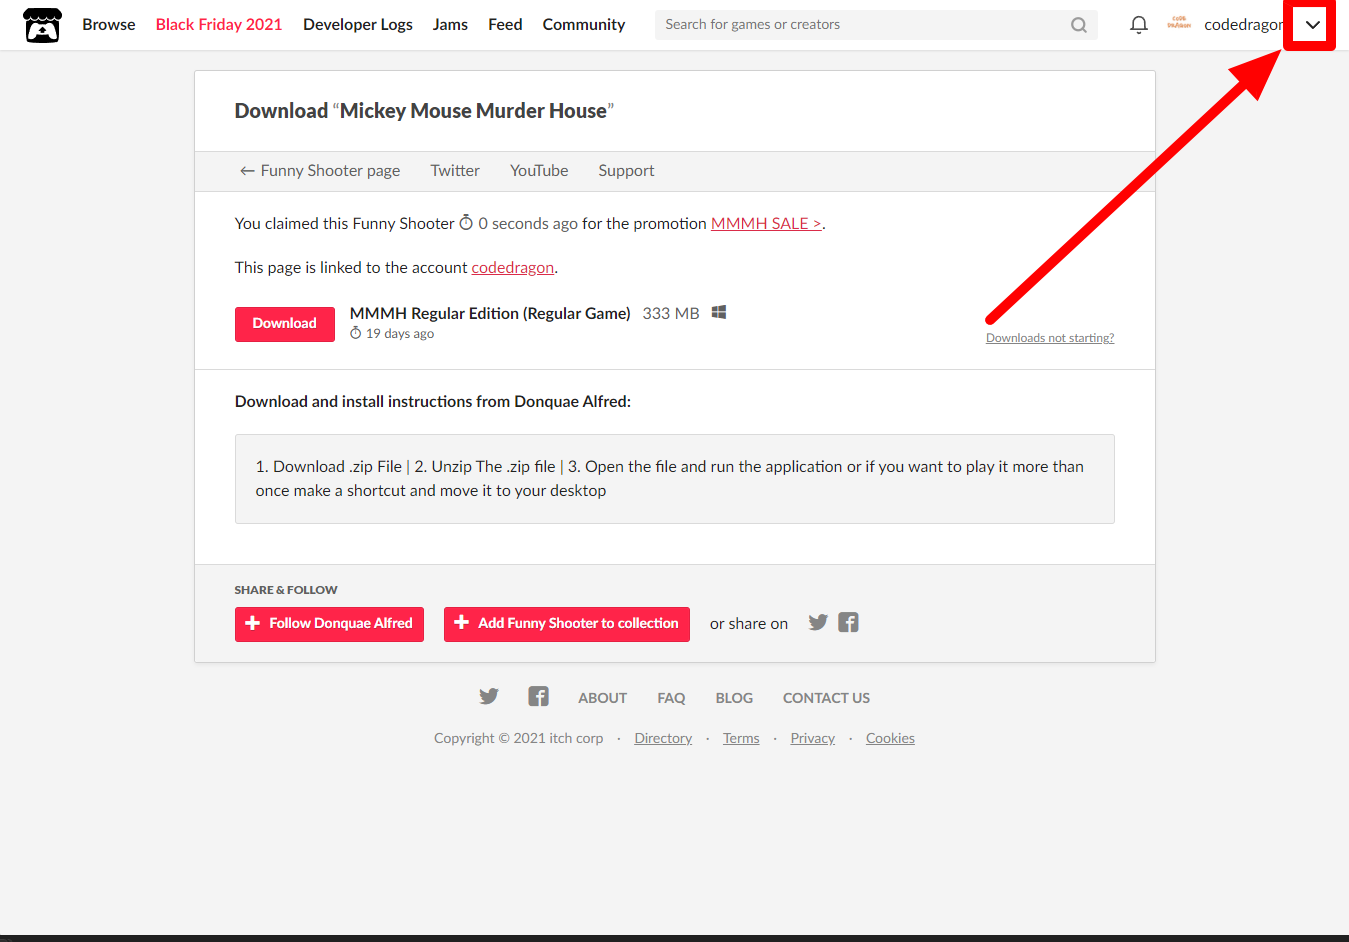Download MMMH Regular Edition
Image resolution: width=1349 pixels, height=942 pixels.
[x=285, y=324]
